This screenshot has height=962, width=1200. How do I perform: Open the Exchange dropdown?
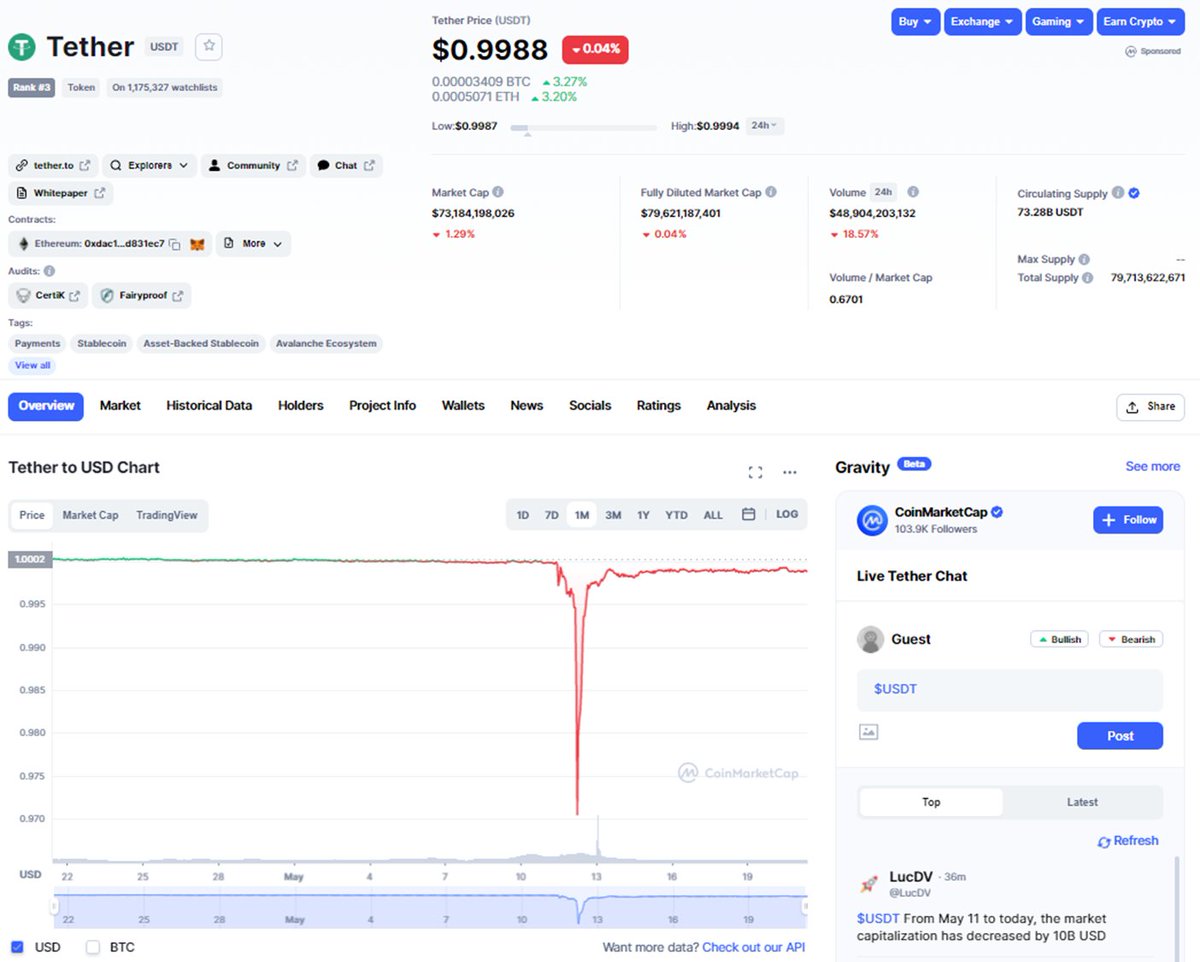point(982,21)
